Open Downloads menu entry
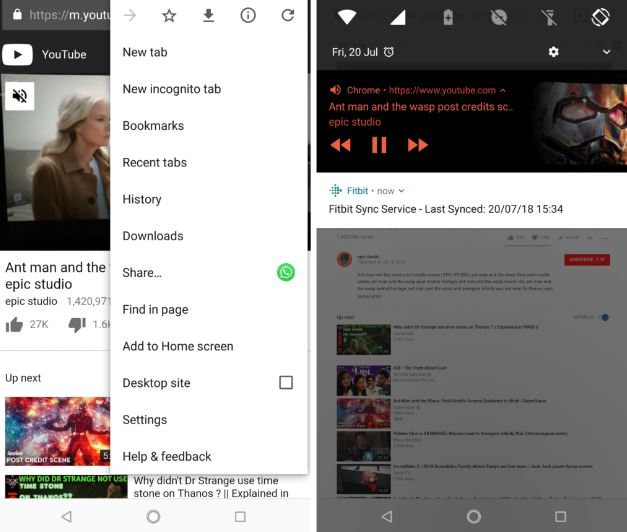 209,236
